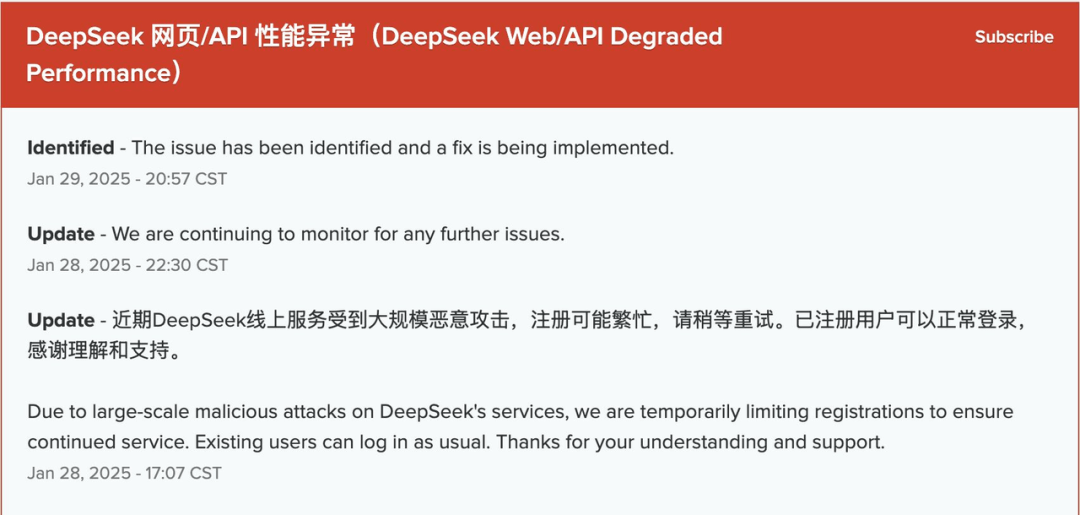The height and width of the screenshot is (515, 1080).
Task: Click the Jan 28, 2025 - 17:07 CST timestamp
Action: coord(125,474)
